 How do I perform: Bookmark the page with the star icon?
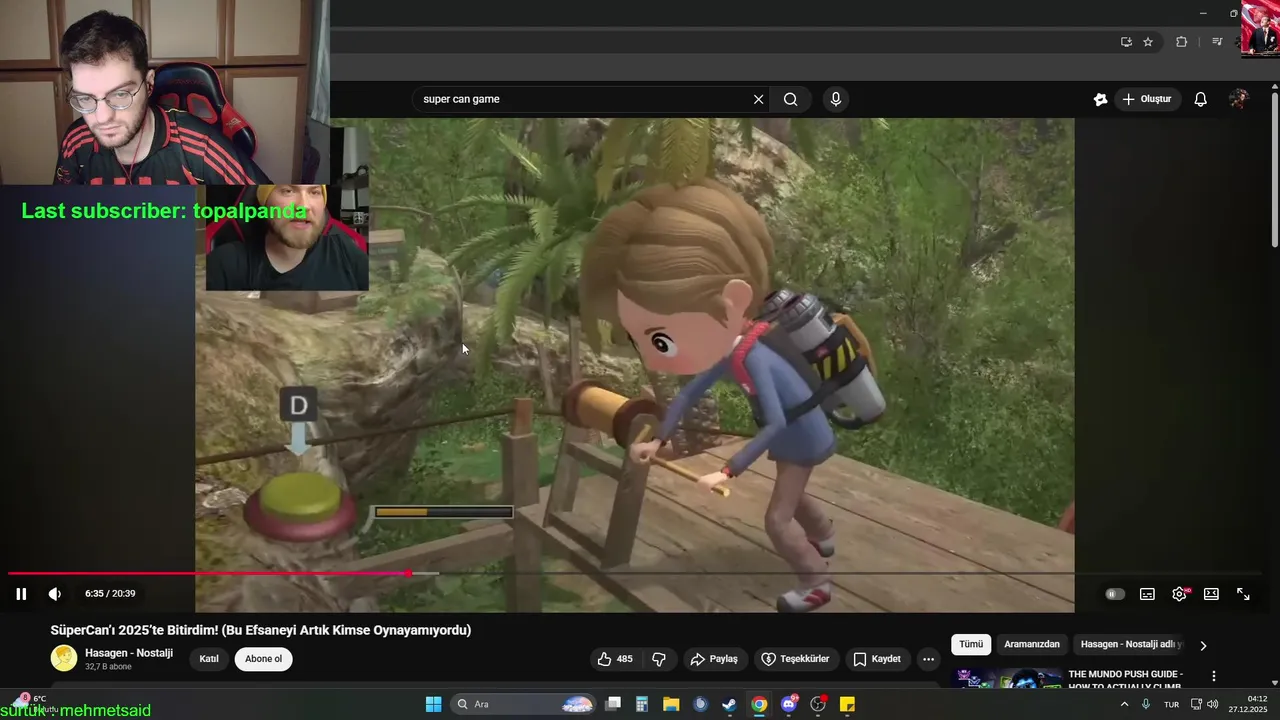1148,42
